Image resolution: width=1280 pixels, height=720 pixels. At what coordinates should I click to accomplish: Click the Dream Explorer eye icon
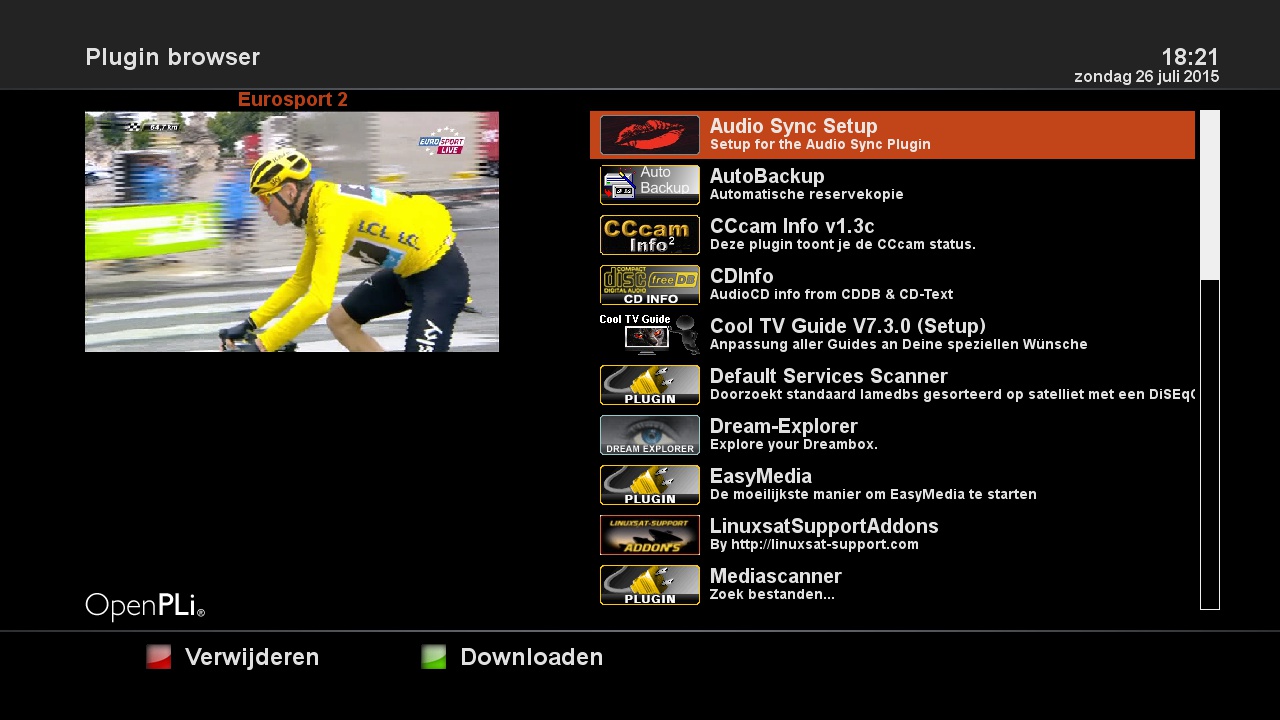click(650, 435)
